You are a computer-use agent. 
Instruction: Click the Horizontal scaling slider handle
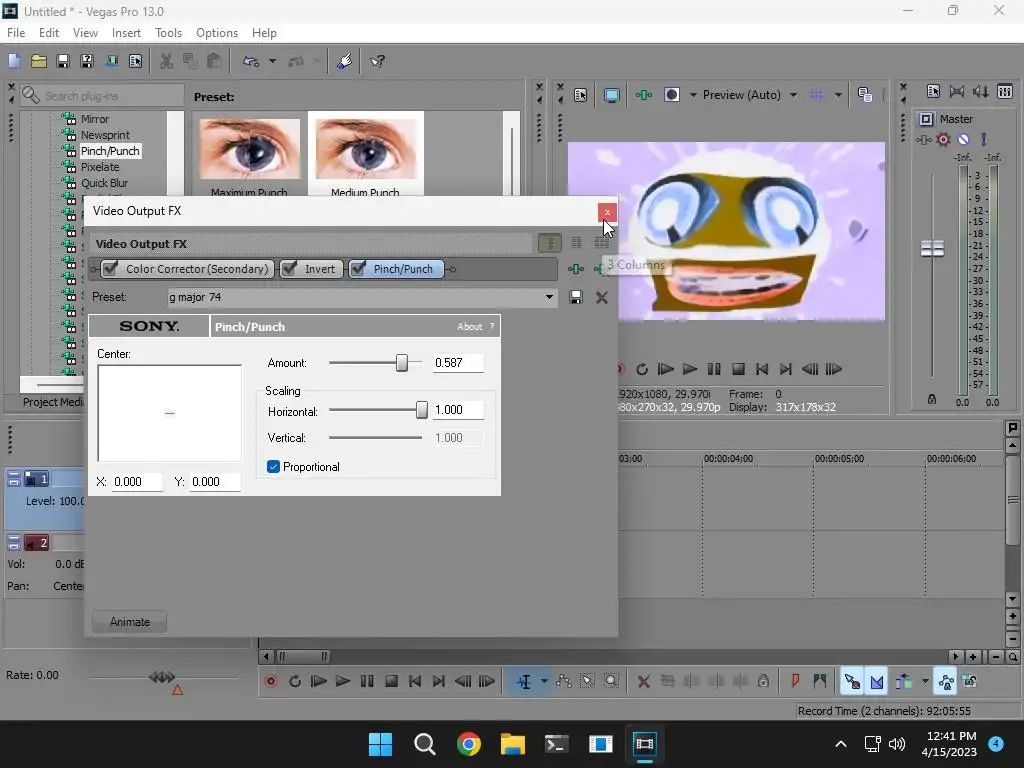point(422,410)
